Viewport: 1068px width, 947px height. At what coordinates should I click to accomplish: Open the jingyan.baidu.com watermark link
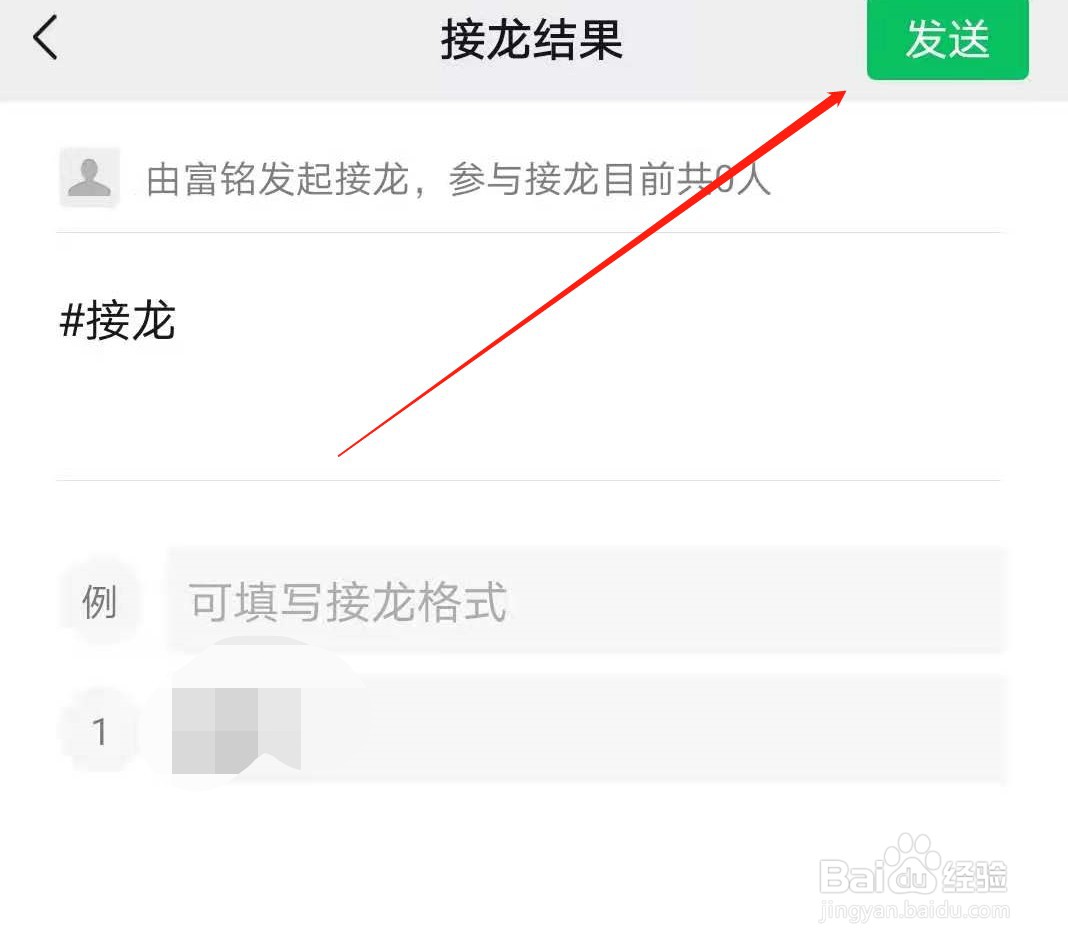tap(914, 910)
